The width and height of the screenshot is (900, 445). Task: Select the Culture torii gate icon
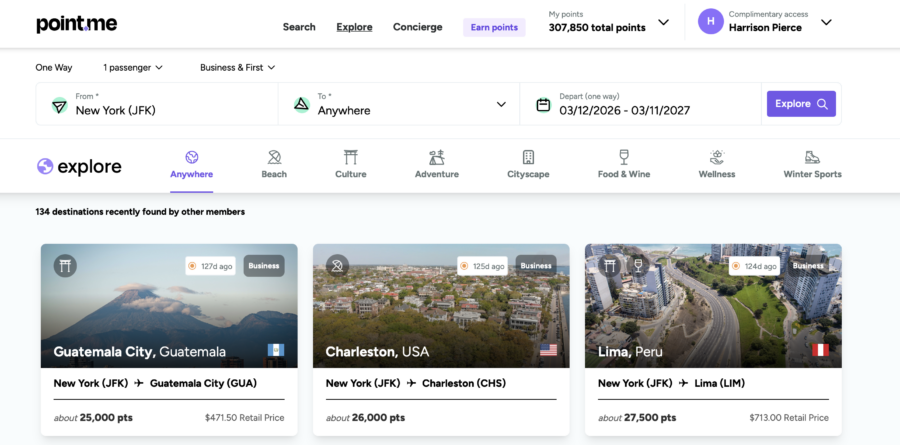[x=350, y=157]
